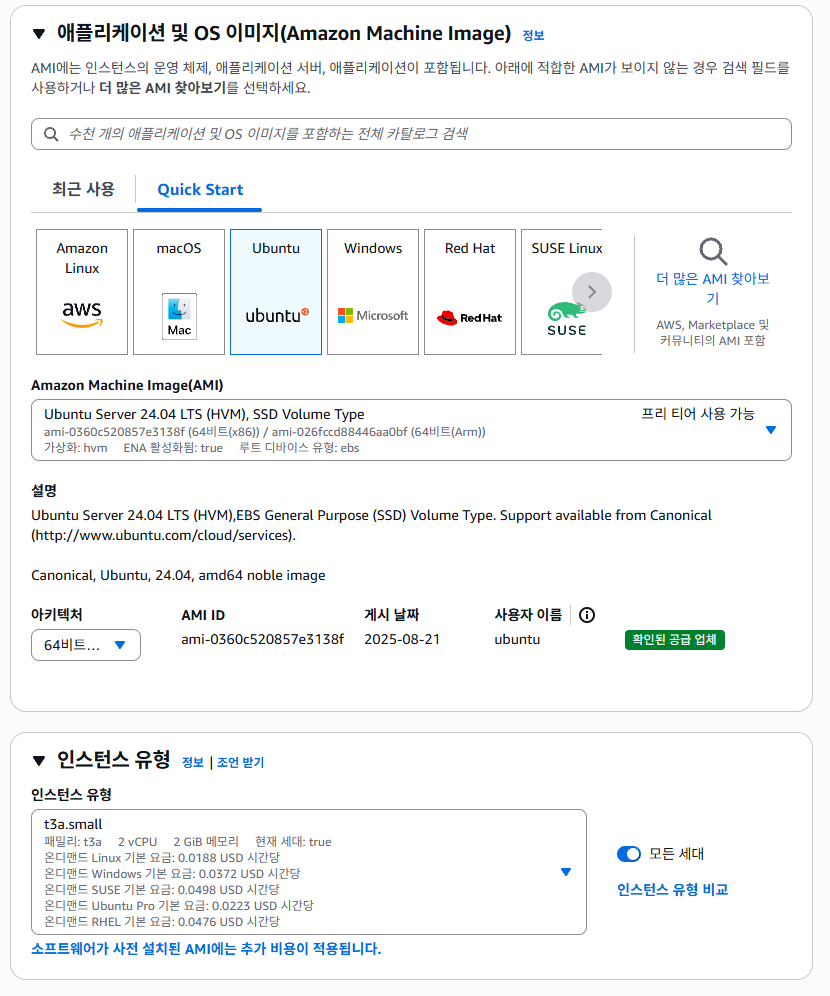The height and width of the screenshot is (996, 830).
Task: Choose the Windows Microsoft image
Action: click(372, 291)
